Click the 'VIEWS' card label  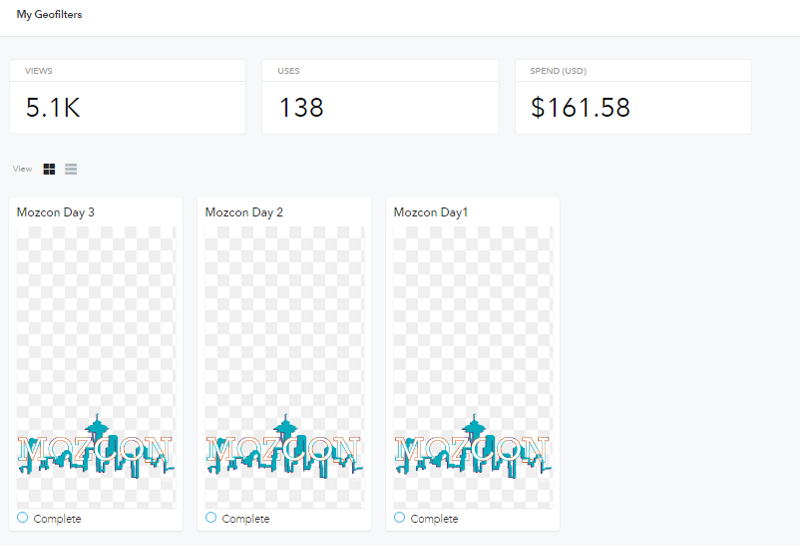pyautogui.click(x=39, y=71)
